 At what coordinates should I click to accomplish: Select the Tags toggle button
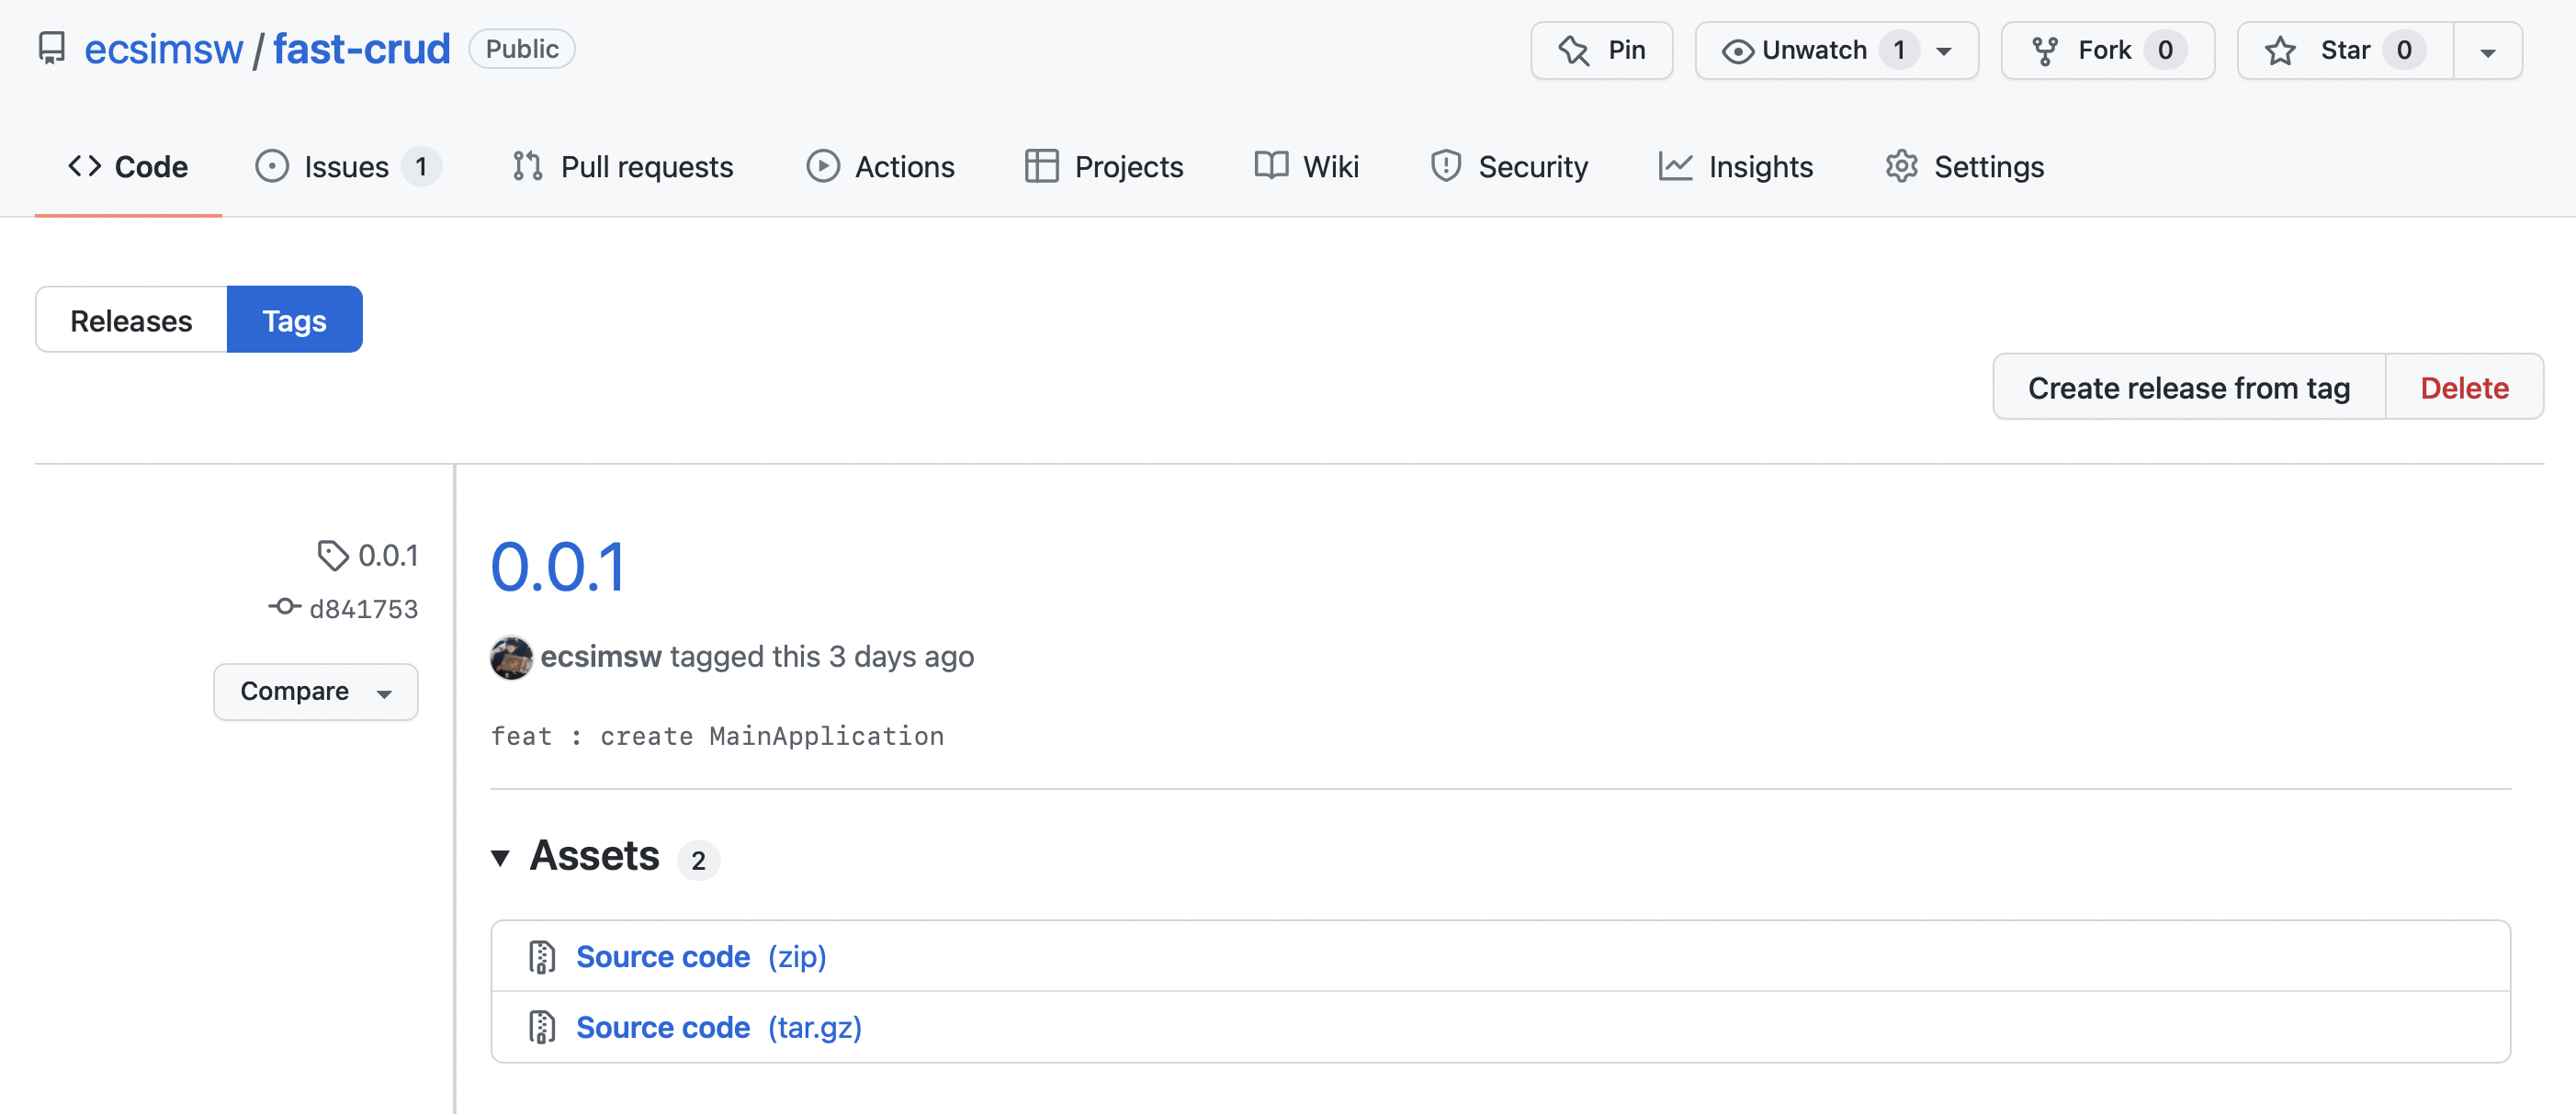[x=294, y=320]
